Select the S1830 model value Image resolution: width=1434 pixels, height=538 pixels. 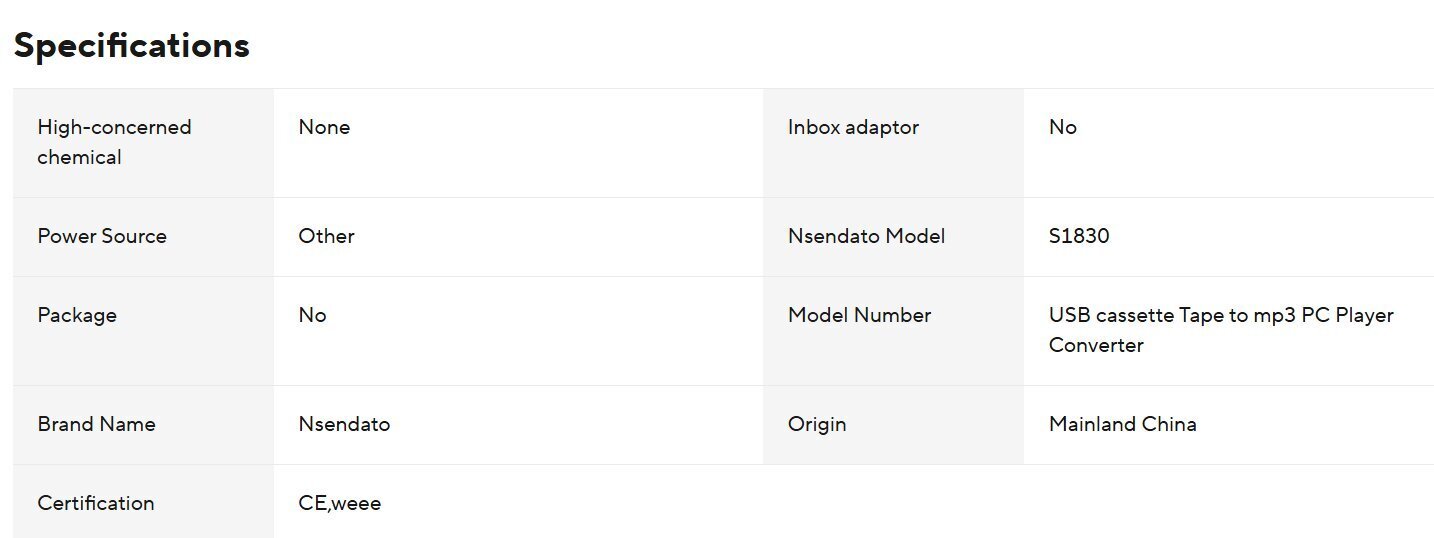coord(1079,236)
